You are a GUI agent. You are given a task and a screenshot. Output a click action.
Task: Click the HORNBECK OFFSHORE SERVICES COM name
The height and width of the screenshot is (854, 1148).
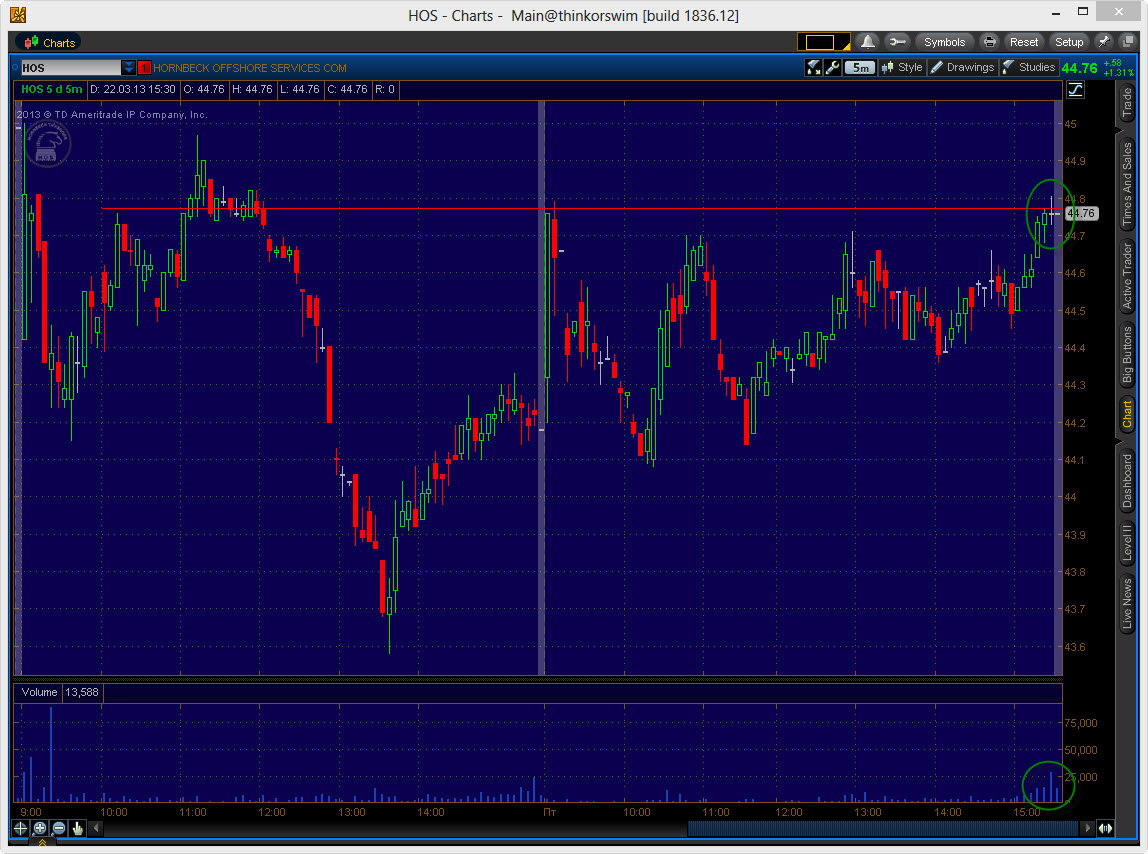[x=250, y=68]
